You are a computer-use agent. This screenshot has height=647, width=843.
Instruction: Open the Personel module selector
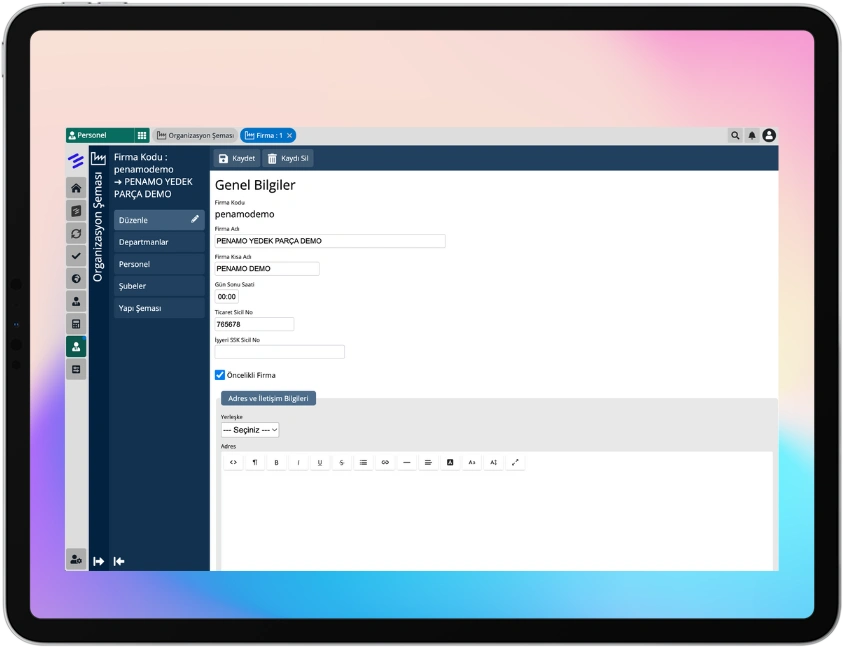pyautogui.click(x=99, y=135)
